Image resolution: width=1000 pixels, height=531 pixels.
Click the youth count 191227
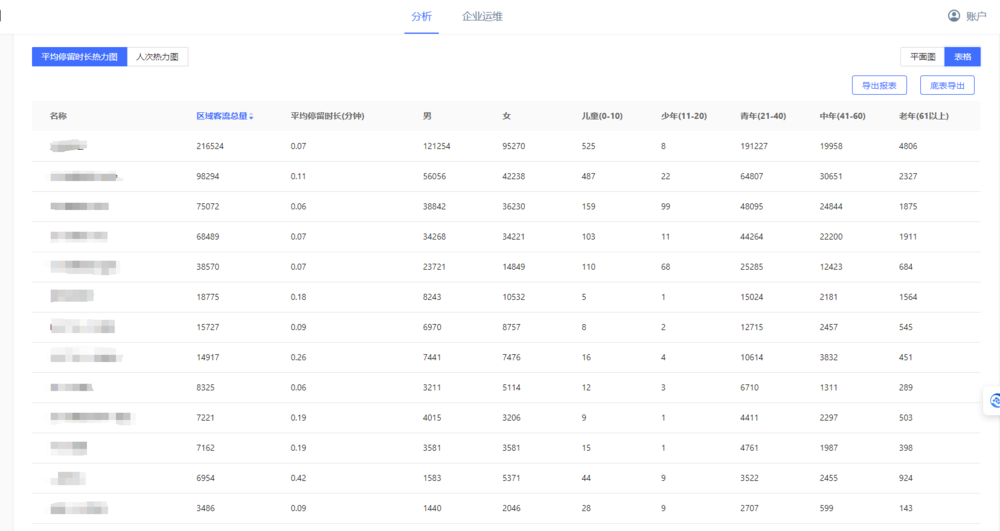(x=754, y=146)
